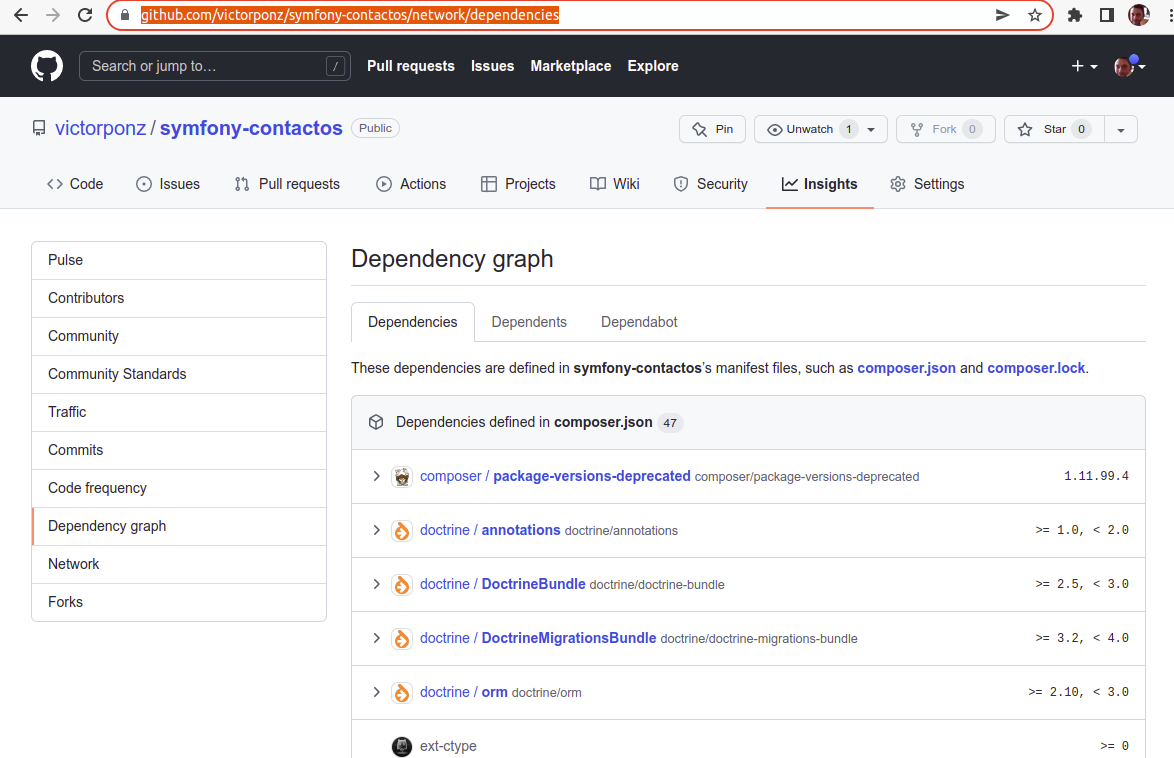Pin the repository to profile

pyautogui.click(x=713, y=129)
